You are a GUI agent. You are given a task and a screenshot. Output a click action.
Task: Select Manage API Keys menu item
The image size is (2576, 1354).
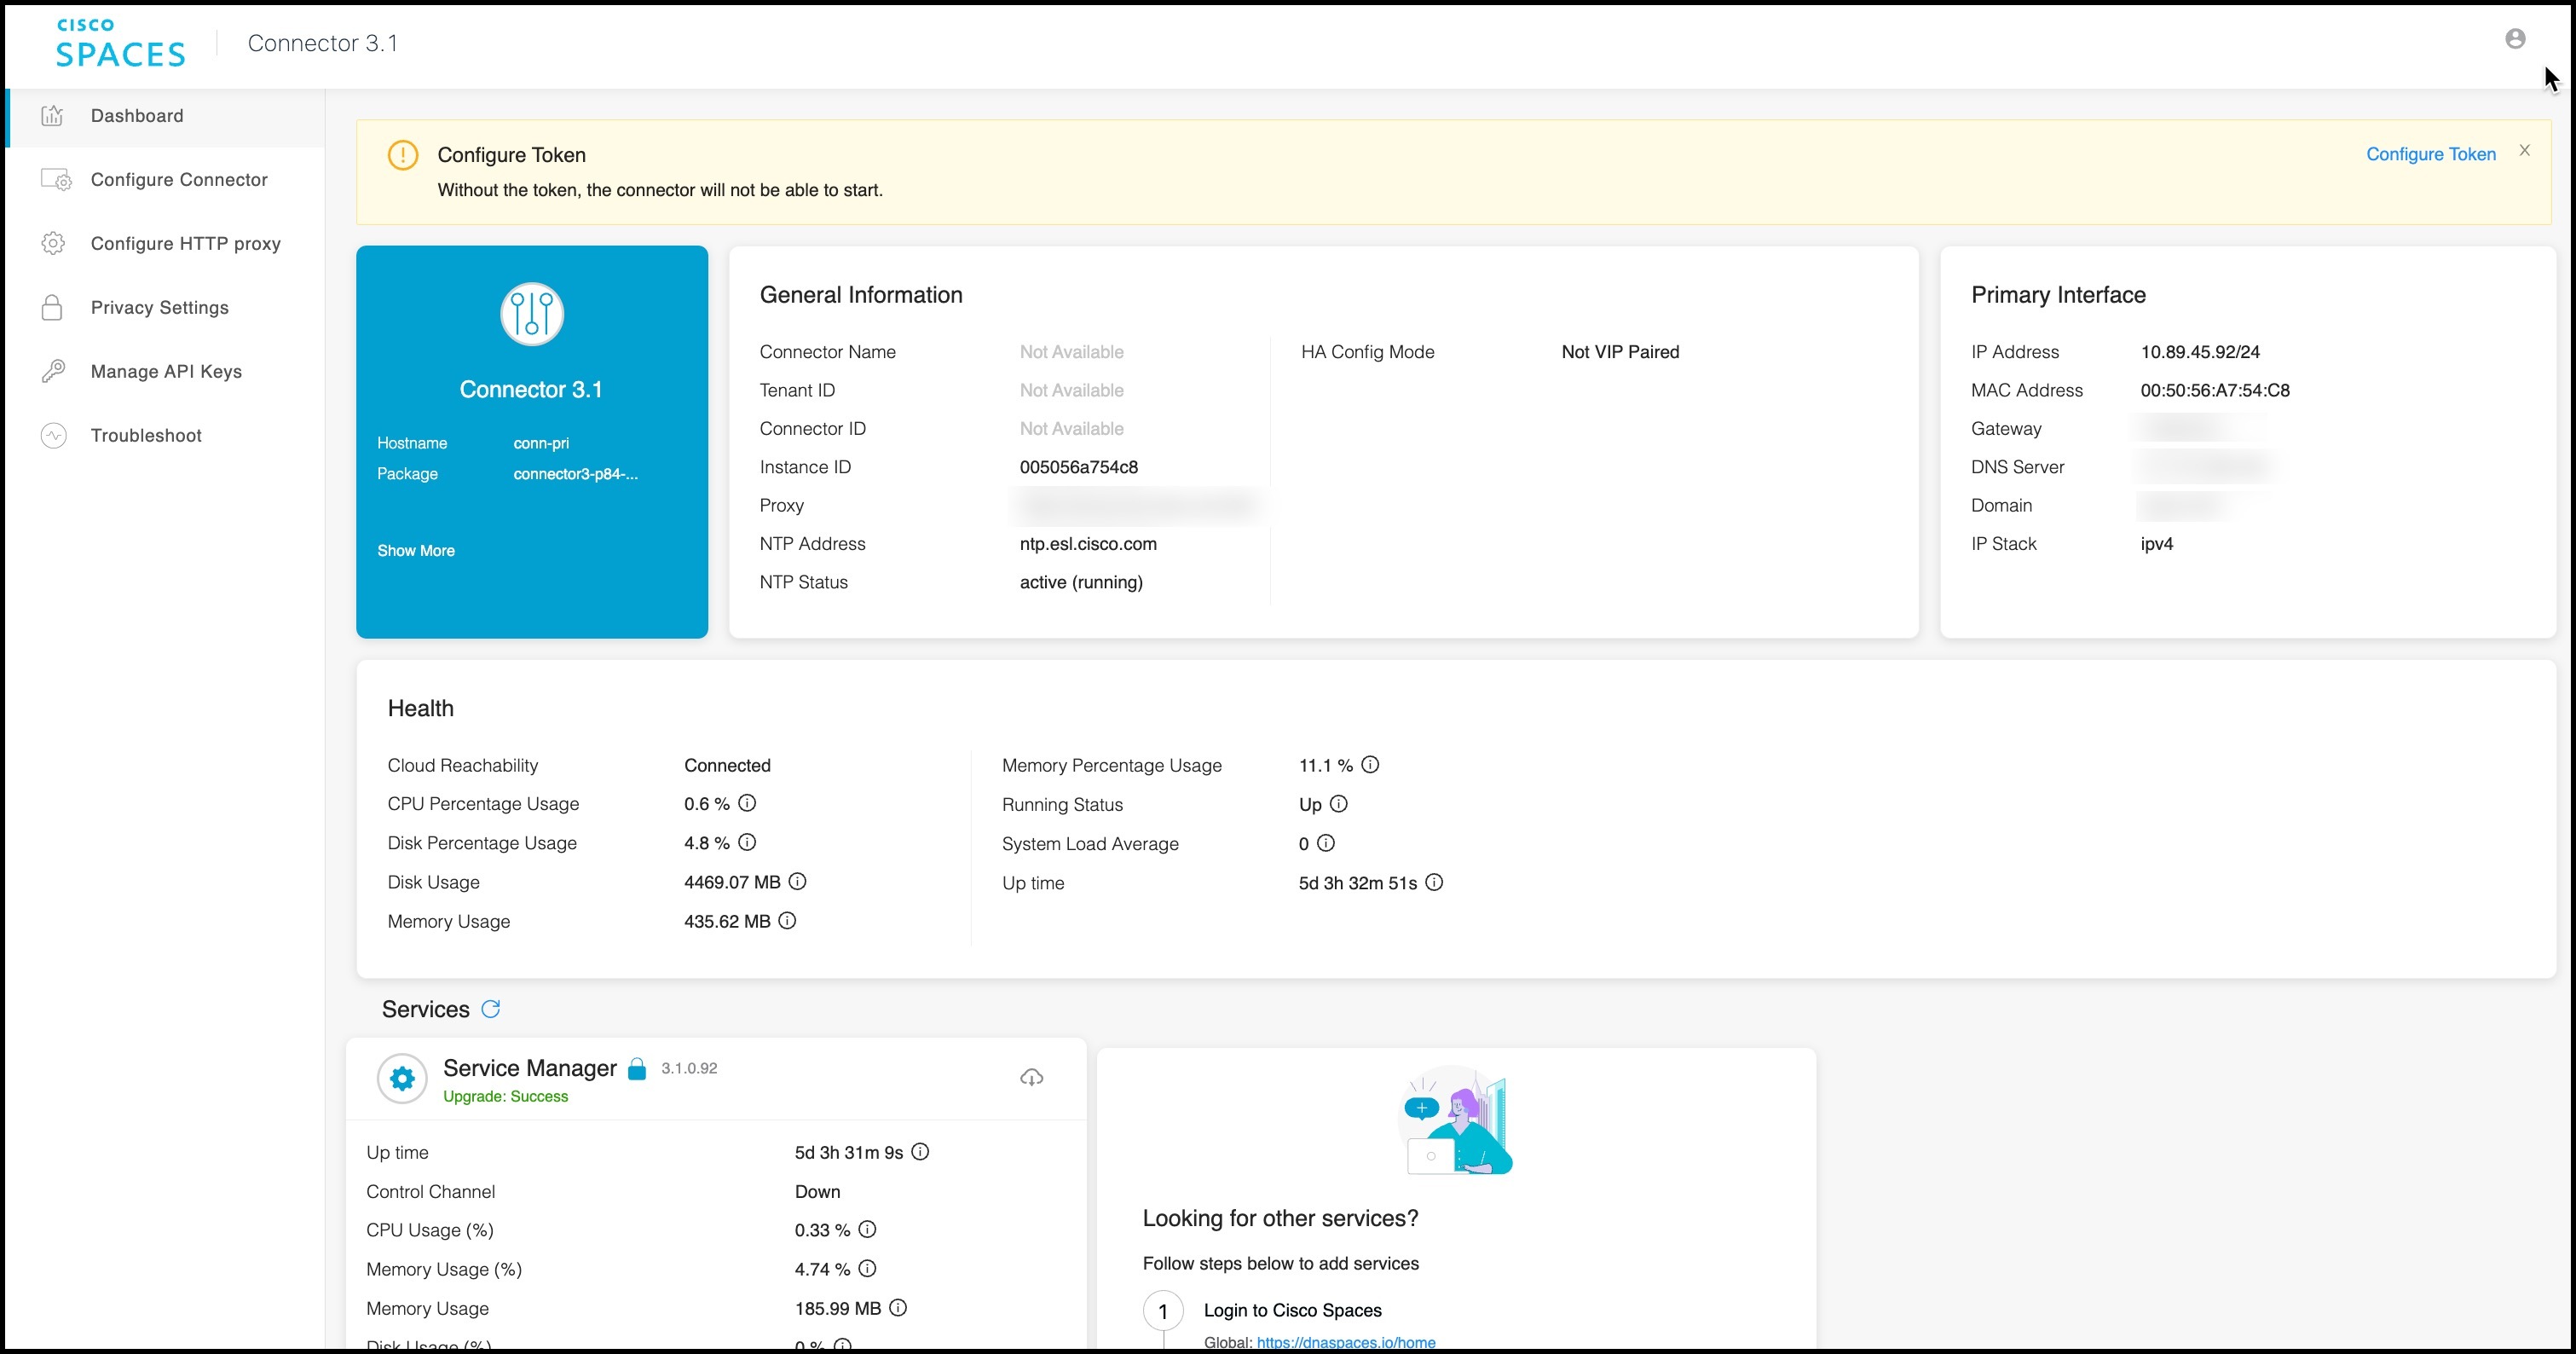165,372
